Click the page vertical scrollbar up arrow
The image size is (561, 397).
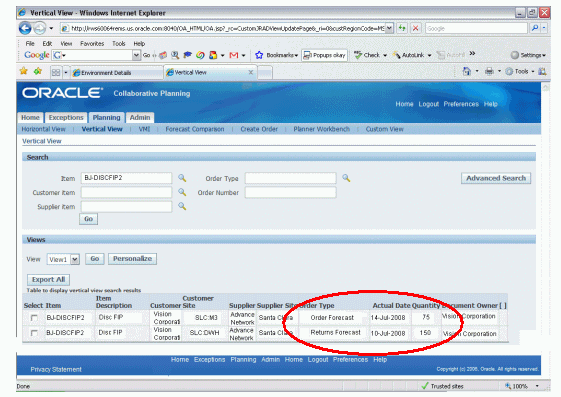click(x=545, y=87)
